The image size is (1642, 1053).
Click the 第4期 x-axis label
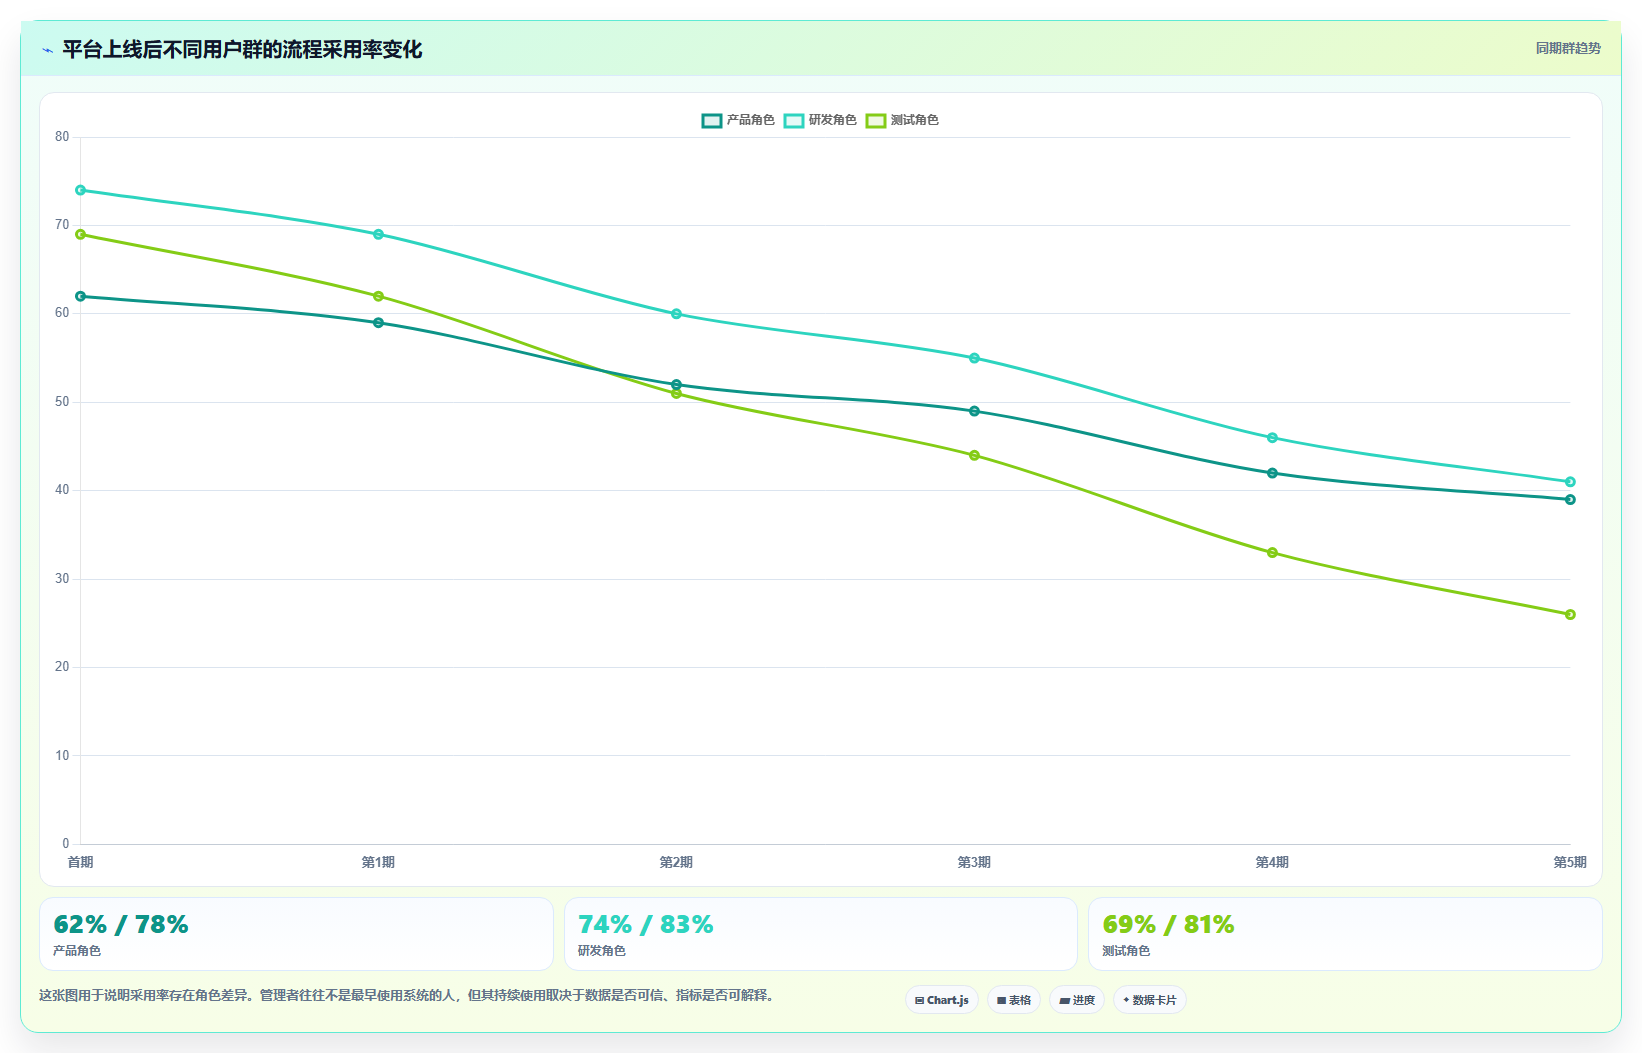(x=1273, y=862)
